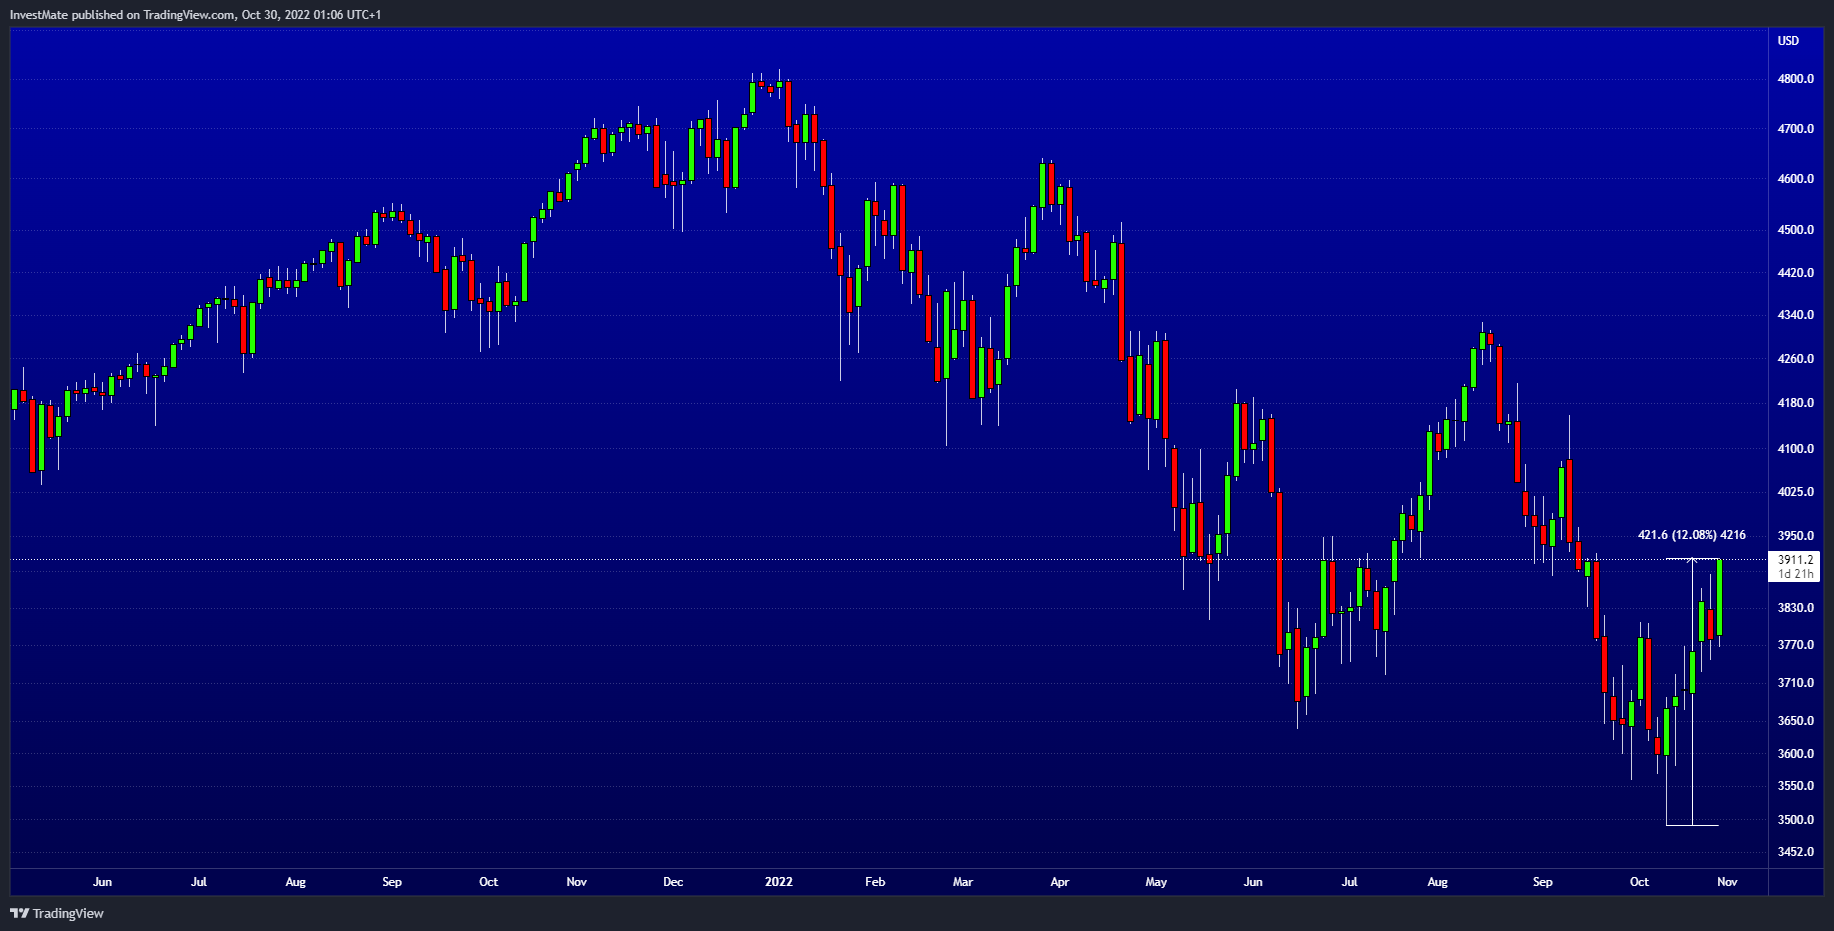
Task: Select the 4180.0 price axis label
Action: (1796, 403)
